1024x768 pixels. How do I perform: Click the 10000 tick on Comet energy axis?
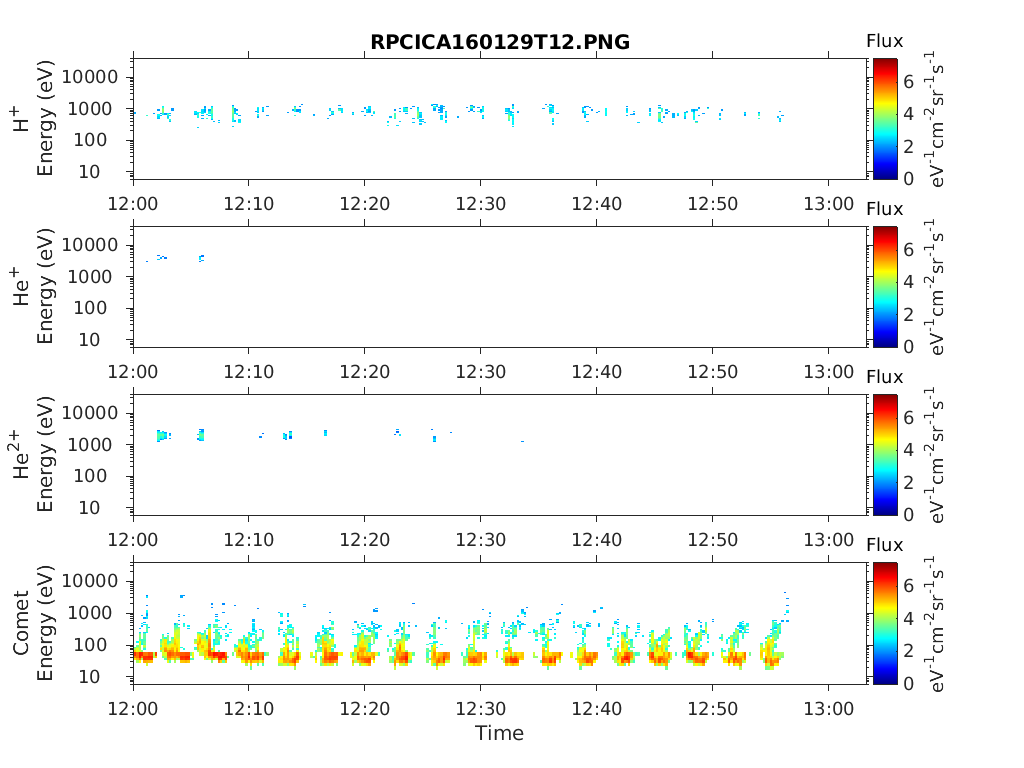[x=90, y=581]
